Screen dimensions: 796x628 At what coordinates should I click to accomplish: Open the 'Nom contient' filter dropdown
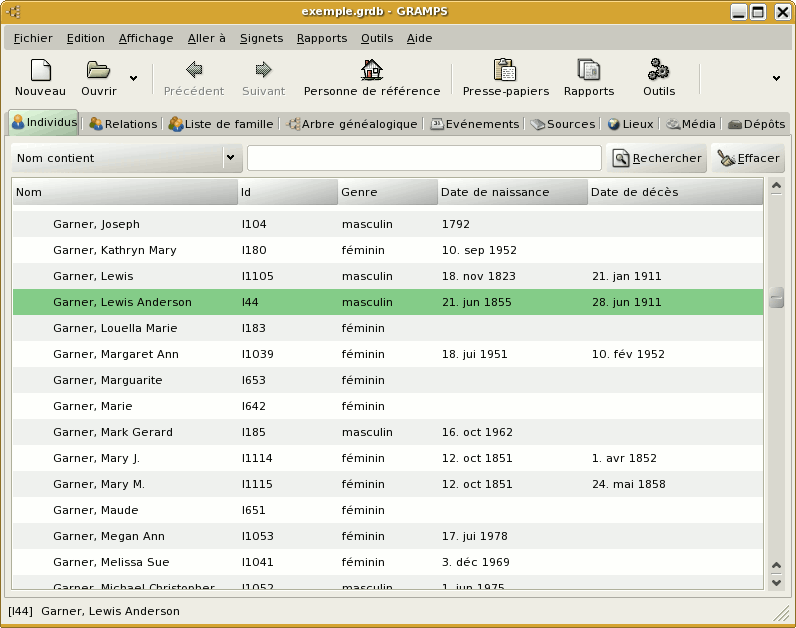click(x=127, y=158)
